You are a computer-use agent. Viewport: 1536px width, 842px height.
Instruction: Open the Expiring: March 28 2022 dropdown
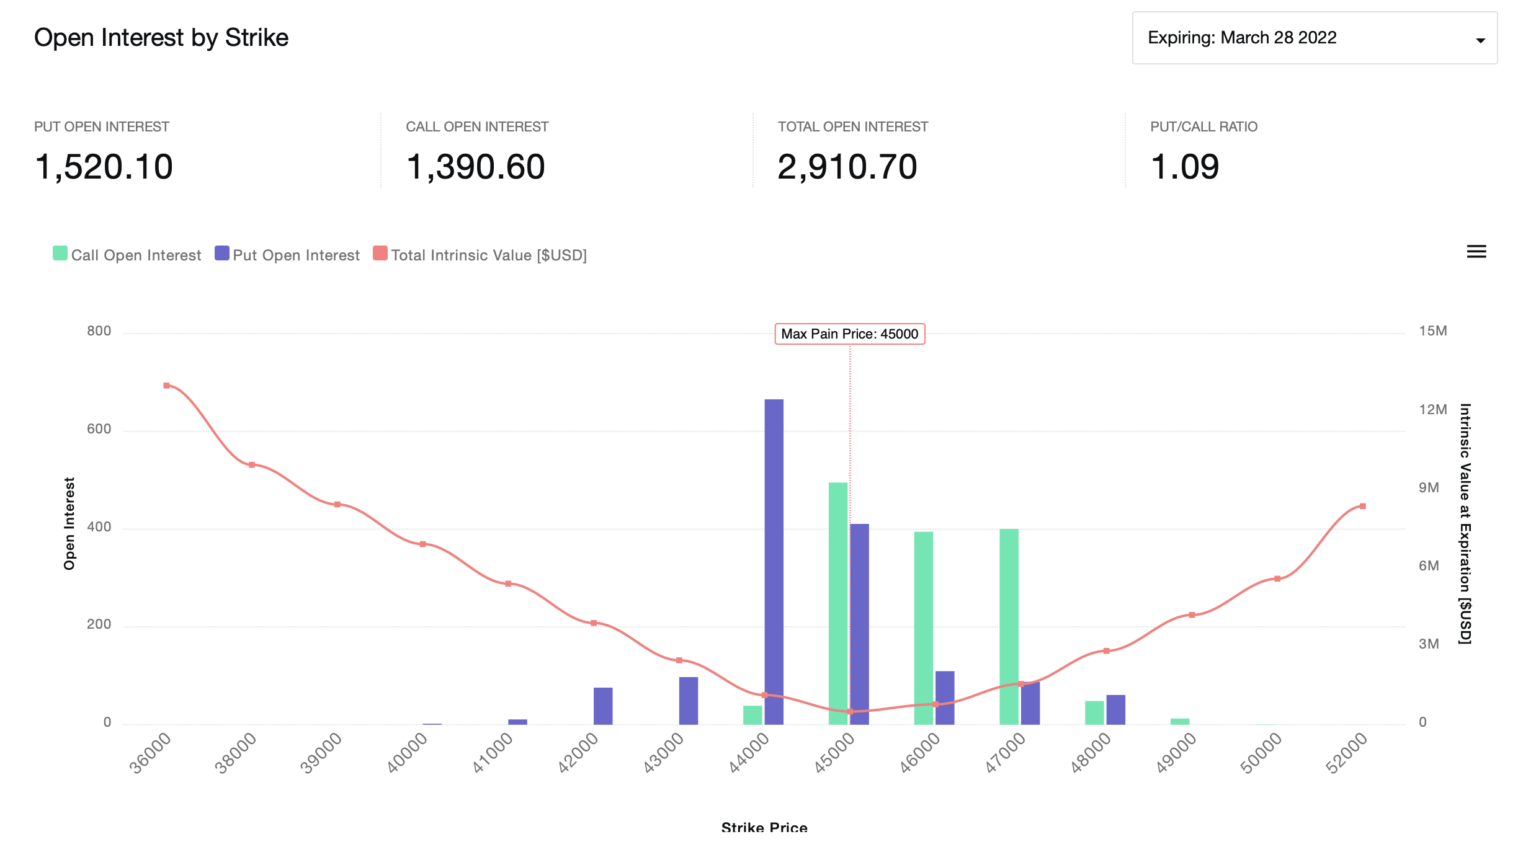[1314, 38]
